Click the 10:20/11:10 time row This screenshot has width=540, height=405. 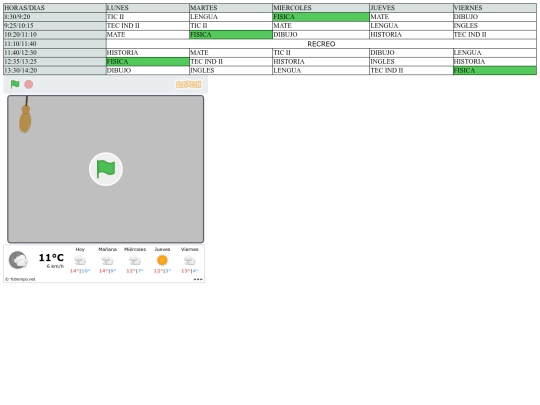[55, 35]
